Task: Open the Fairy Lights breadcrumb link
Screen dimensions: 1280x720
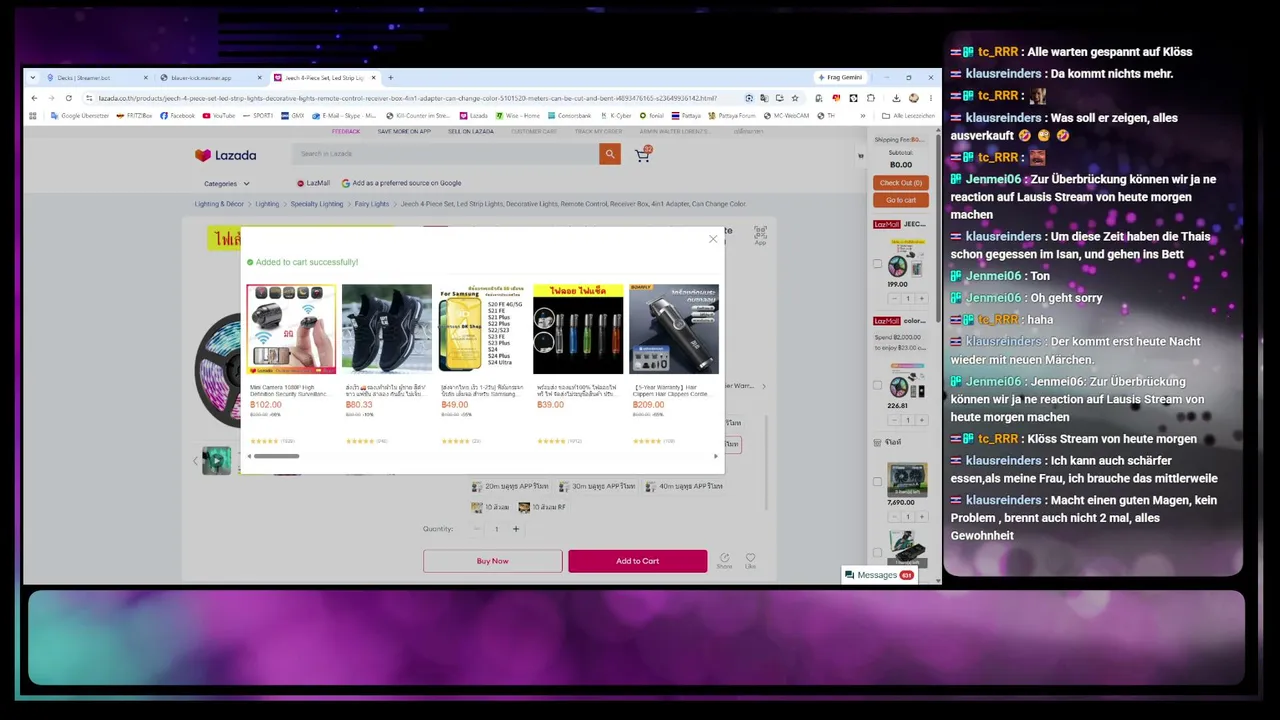Action: (x=372, y=204)
